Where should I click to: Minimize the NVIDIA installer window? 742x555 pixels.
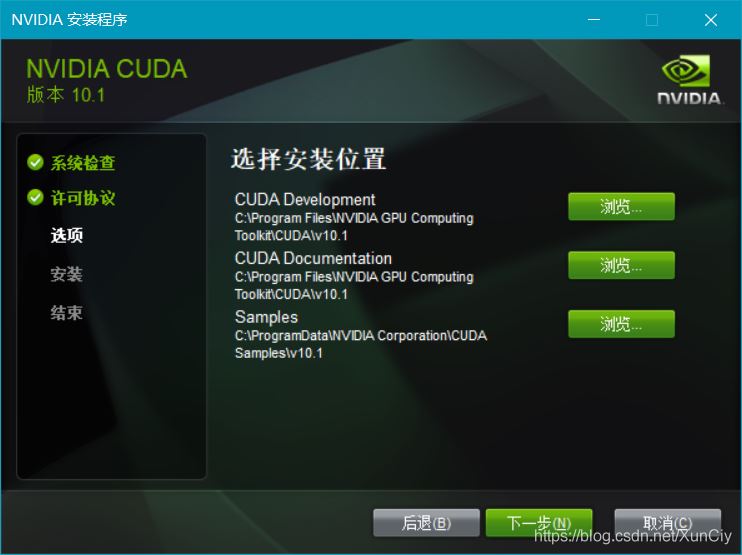click(x=594, y=19)
